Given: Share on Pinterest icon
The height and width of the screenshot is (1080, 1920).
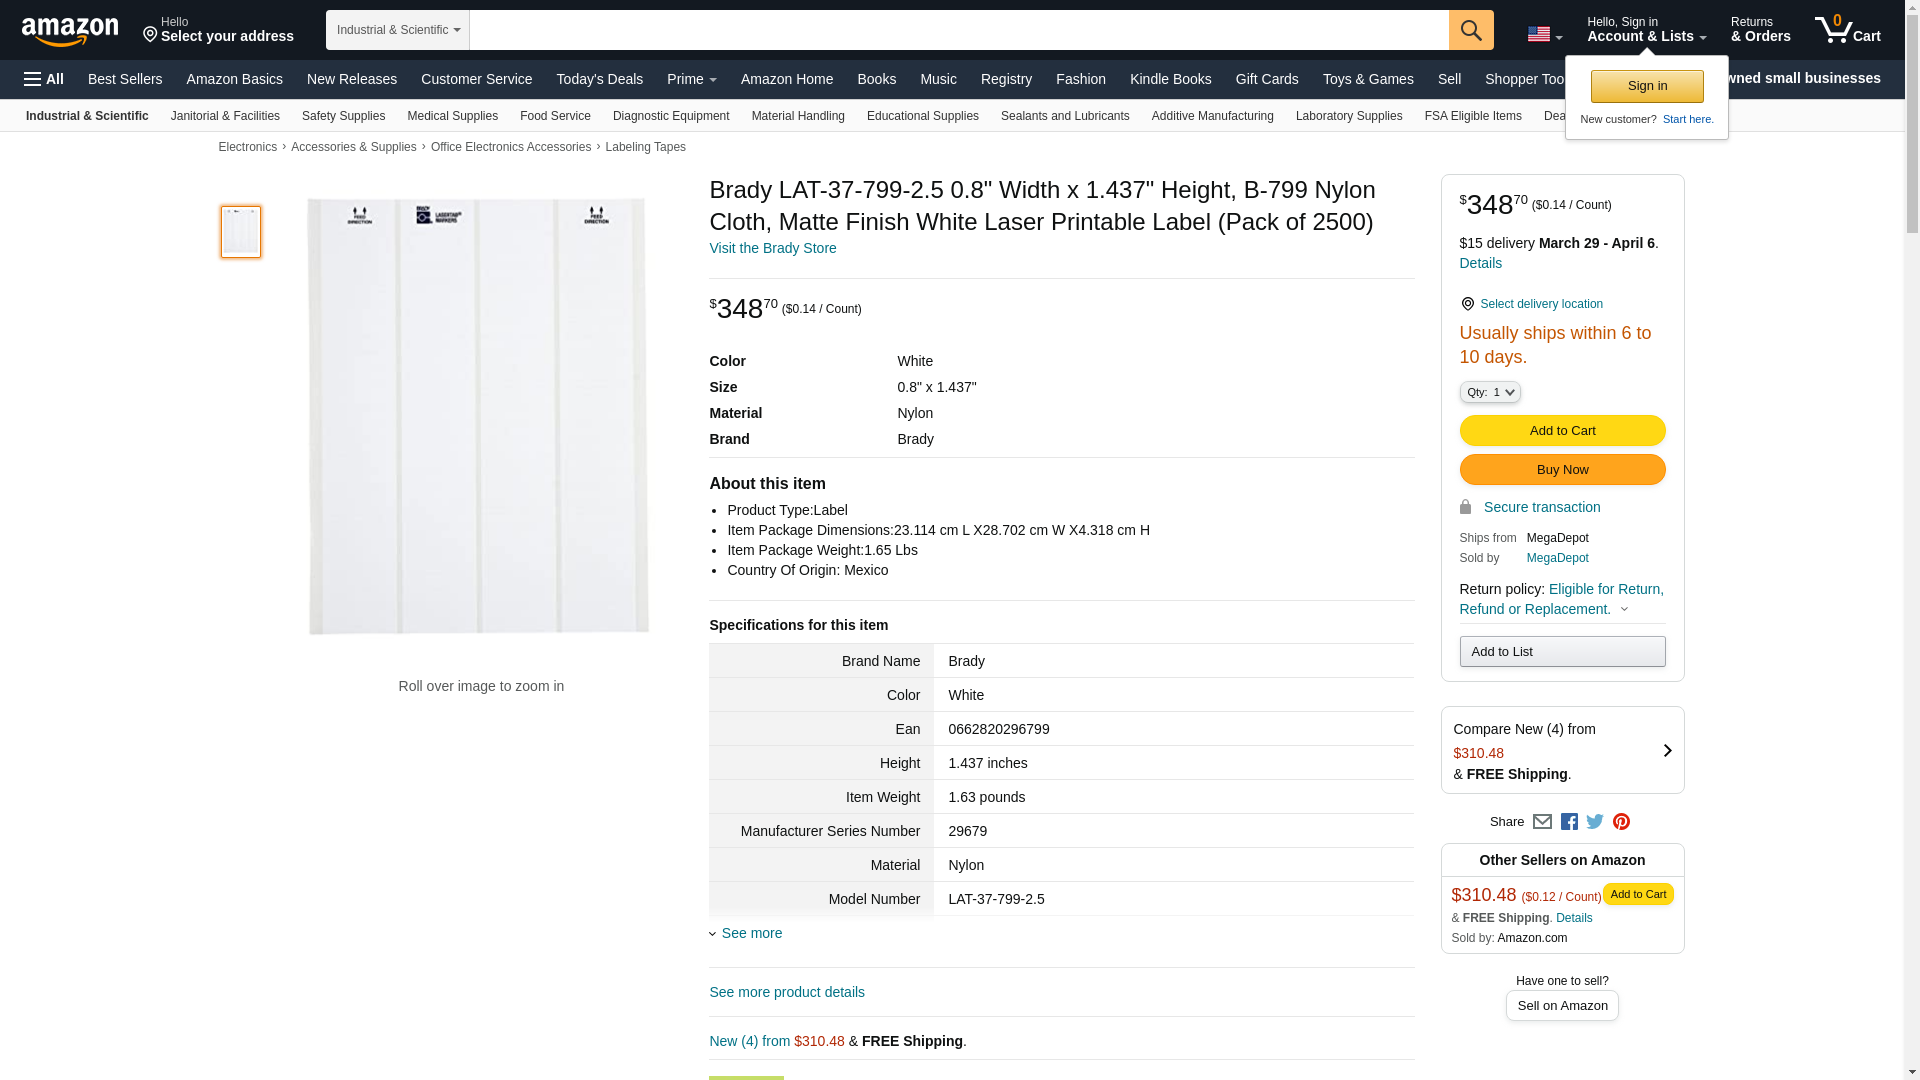Looking at the screenshot, I should (x=1621, y=822).
